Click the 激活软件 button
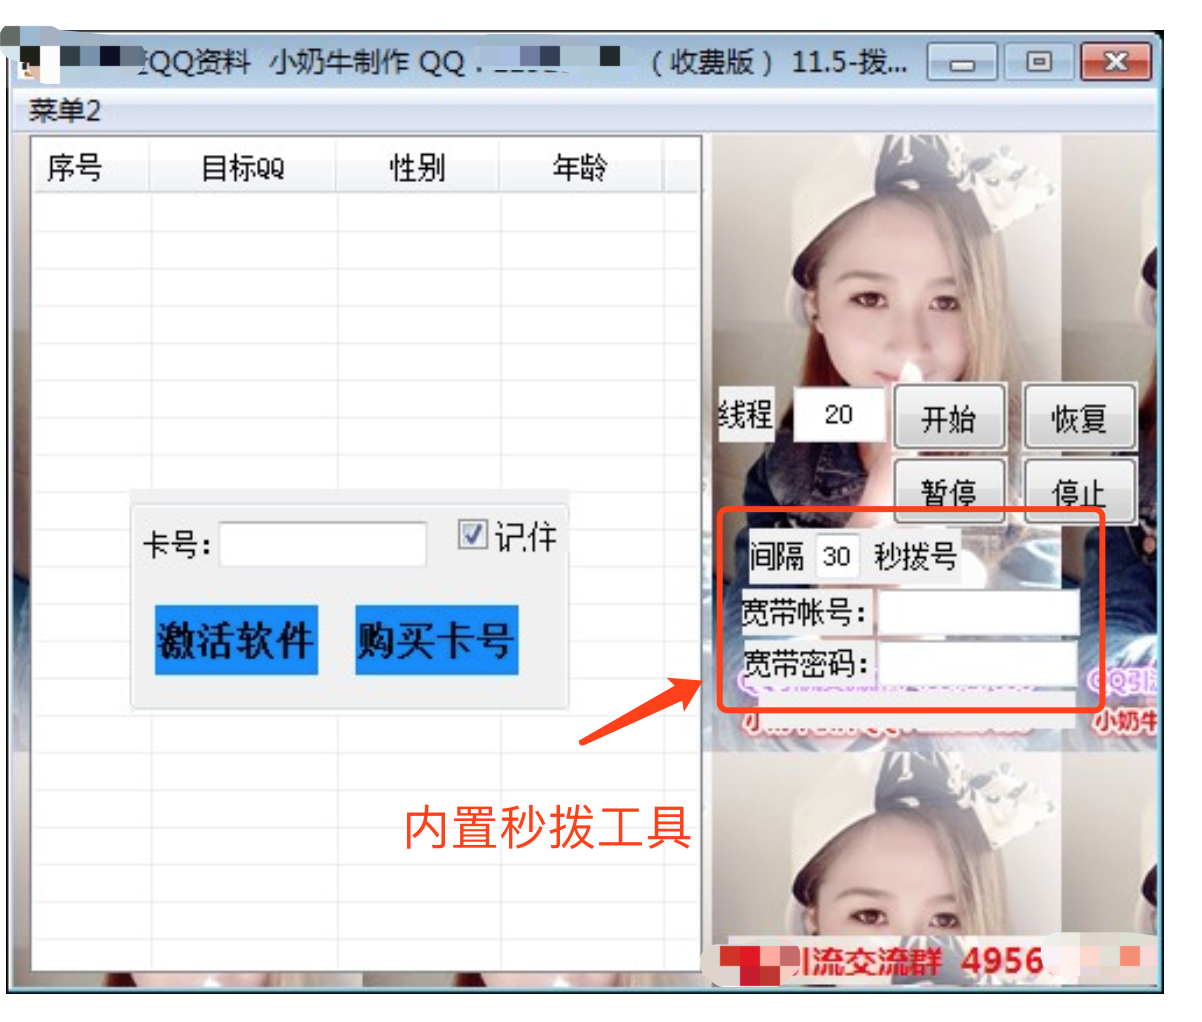The image size is (1202, 1022). (x=236, y=640)
